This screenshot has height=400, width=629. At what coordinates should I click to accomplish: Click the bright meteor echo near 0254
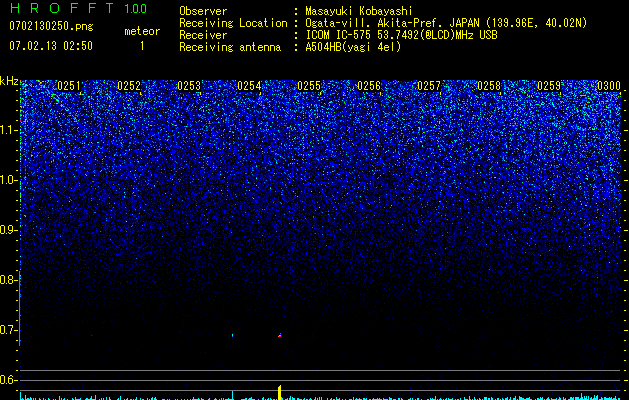(x=280, y=335)
